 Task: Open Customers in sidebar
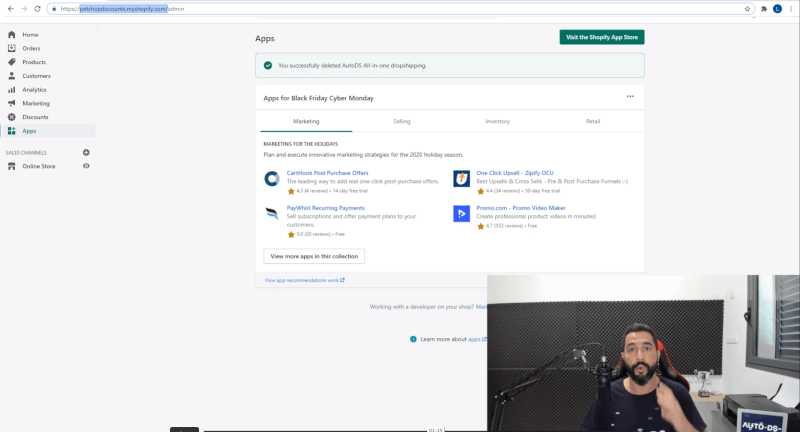(x=36, y=75)
